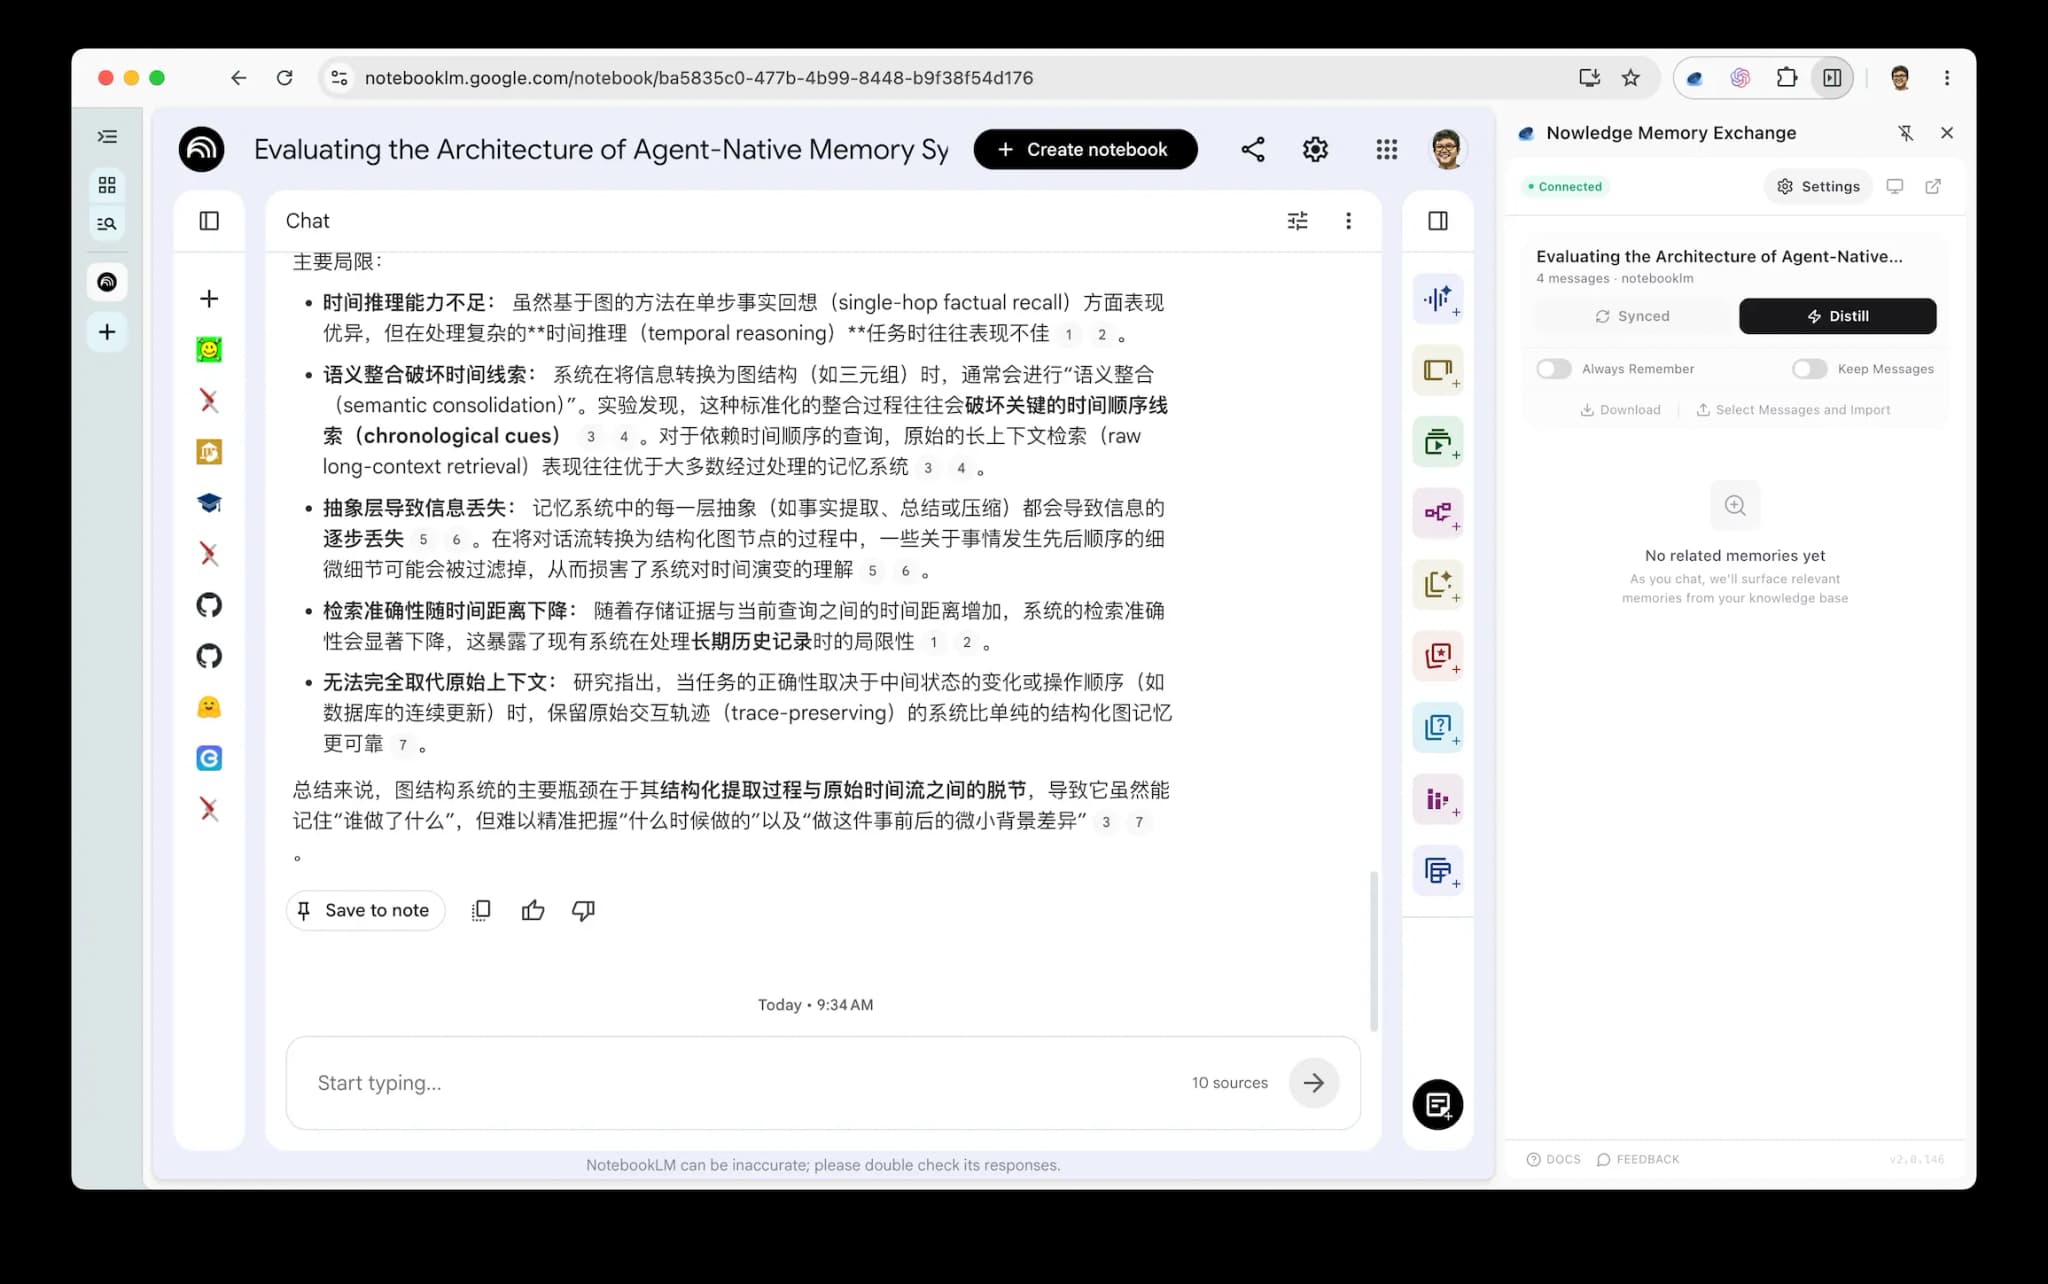Create an Infographic from studio panel
Image resolution: width=2048 pixels, height=1284 pixels.
[1437, 799]
